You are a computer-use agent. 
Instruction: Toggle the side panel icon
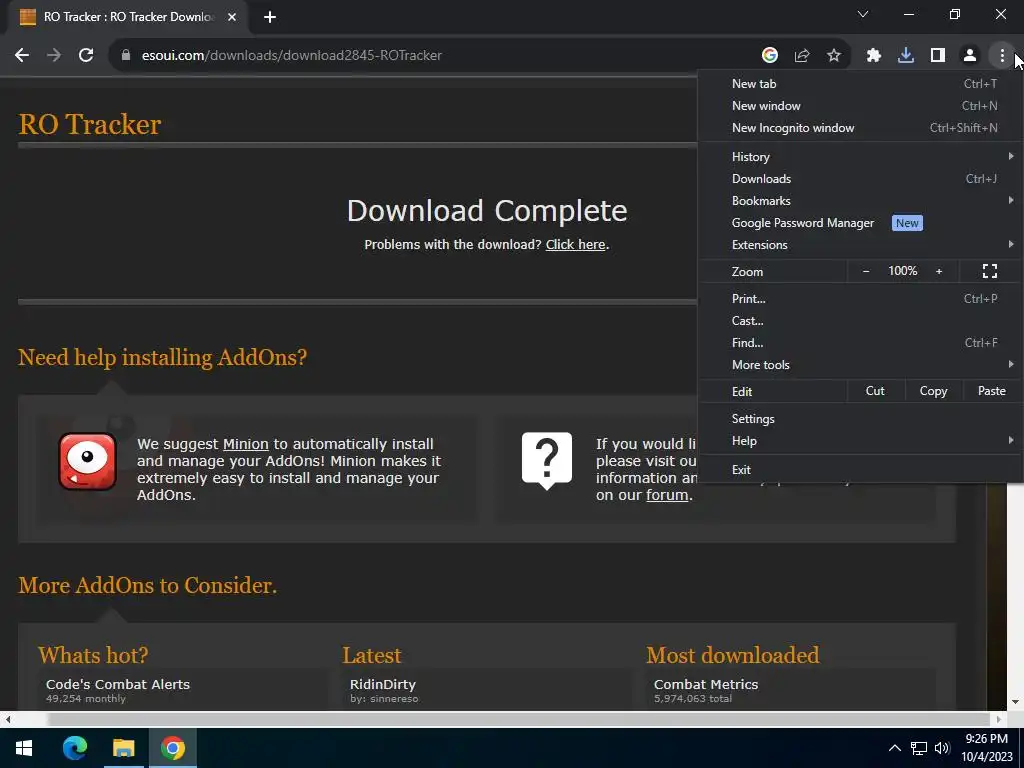(x=938, y=56)
